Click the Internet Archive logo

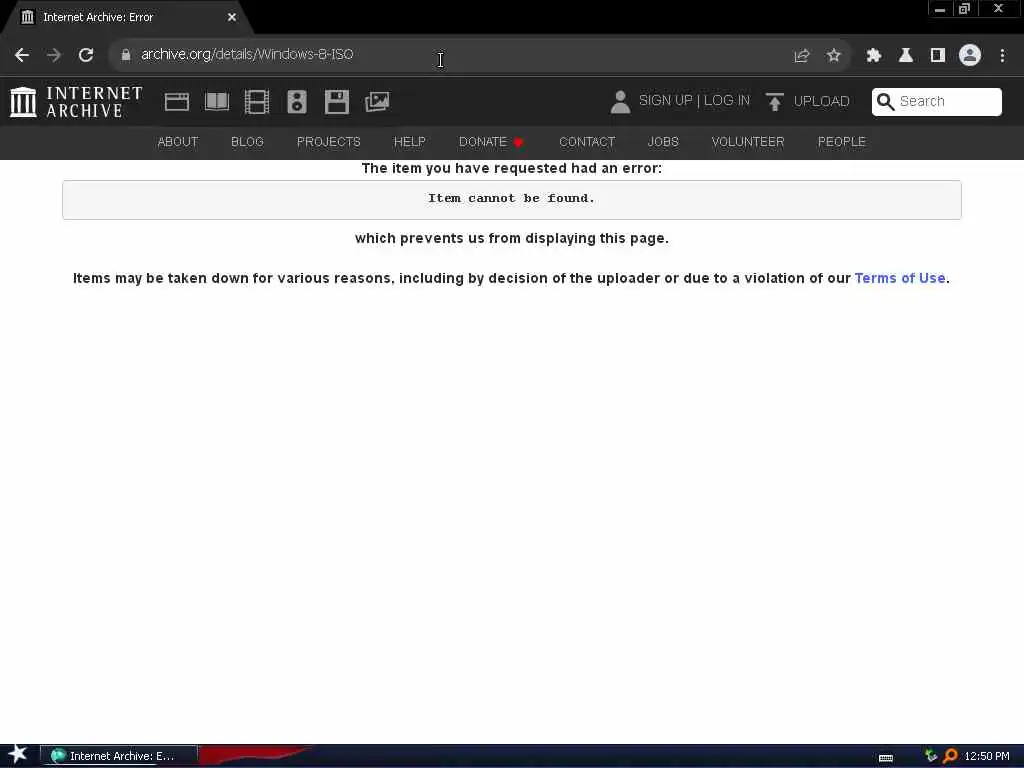(x=76, y=102)
